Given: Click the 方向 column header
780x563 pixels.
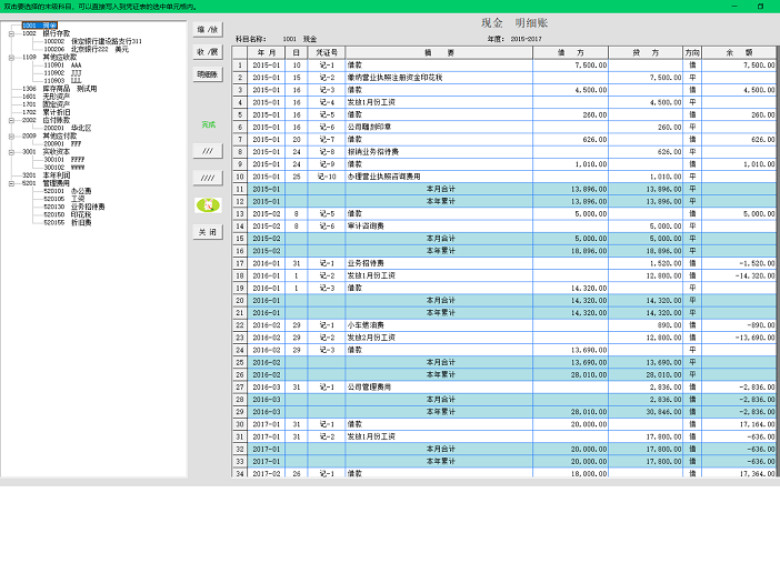Looking at the screenshot, I should tap(692, 53).
